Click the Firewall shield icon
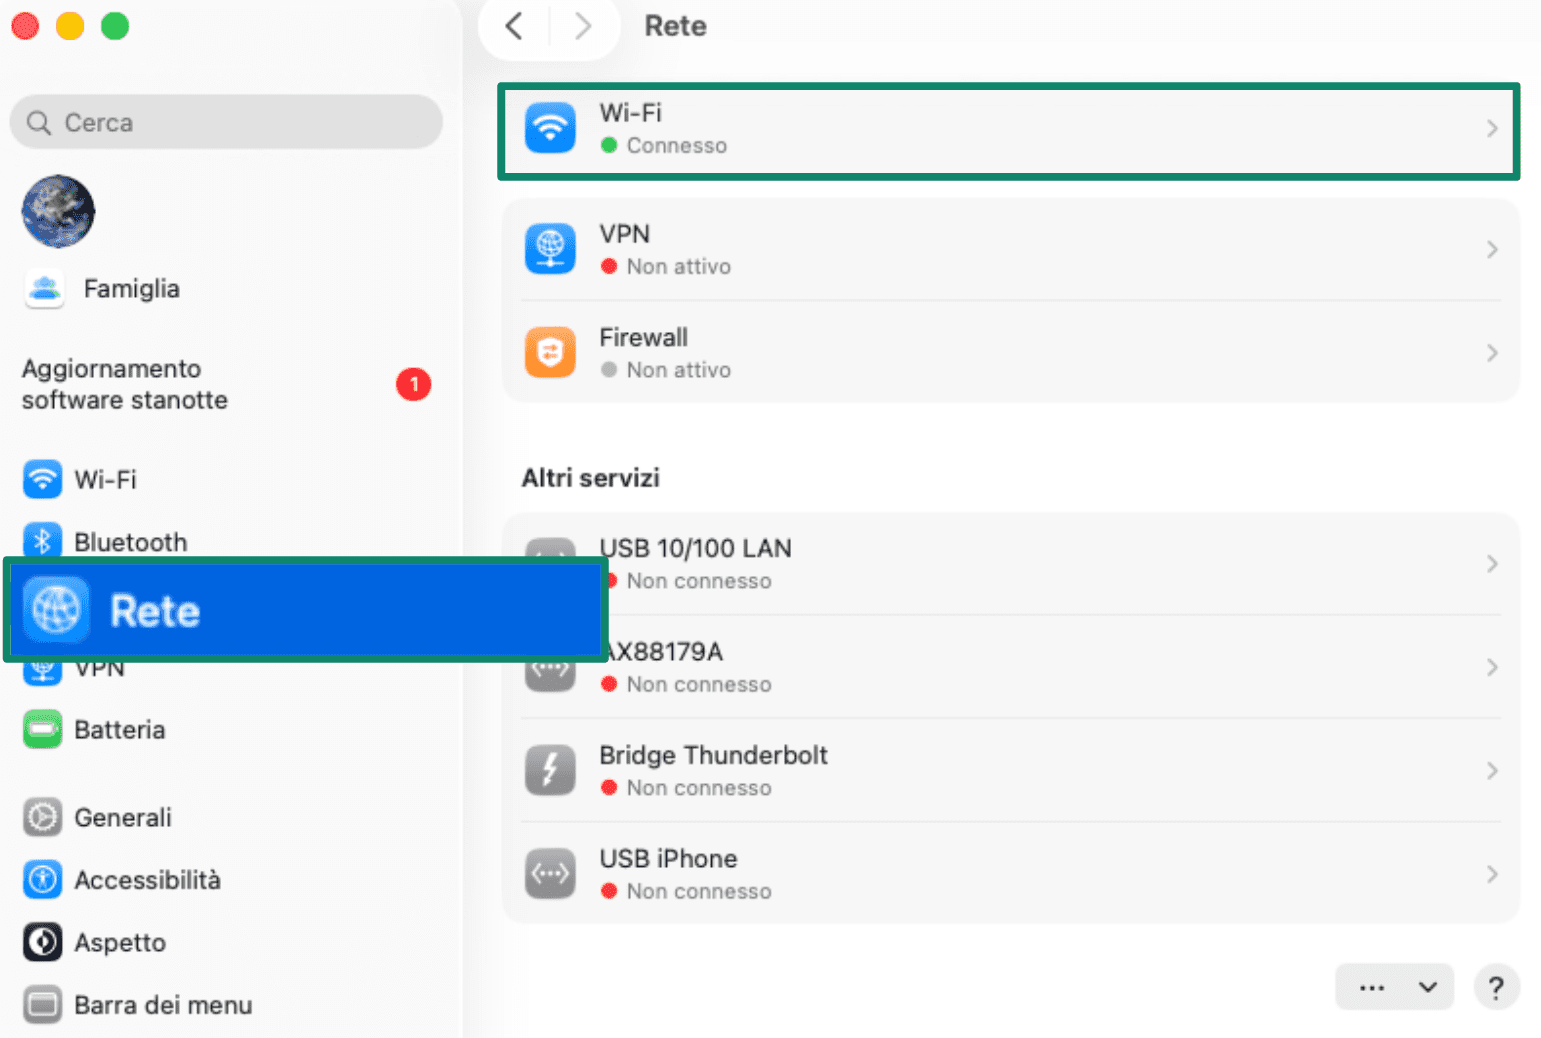 [550, 352]
